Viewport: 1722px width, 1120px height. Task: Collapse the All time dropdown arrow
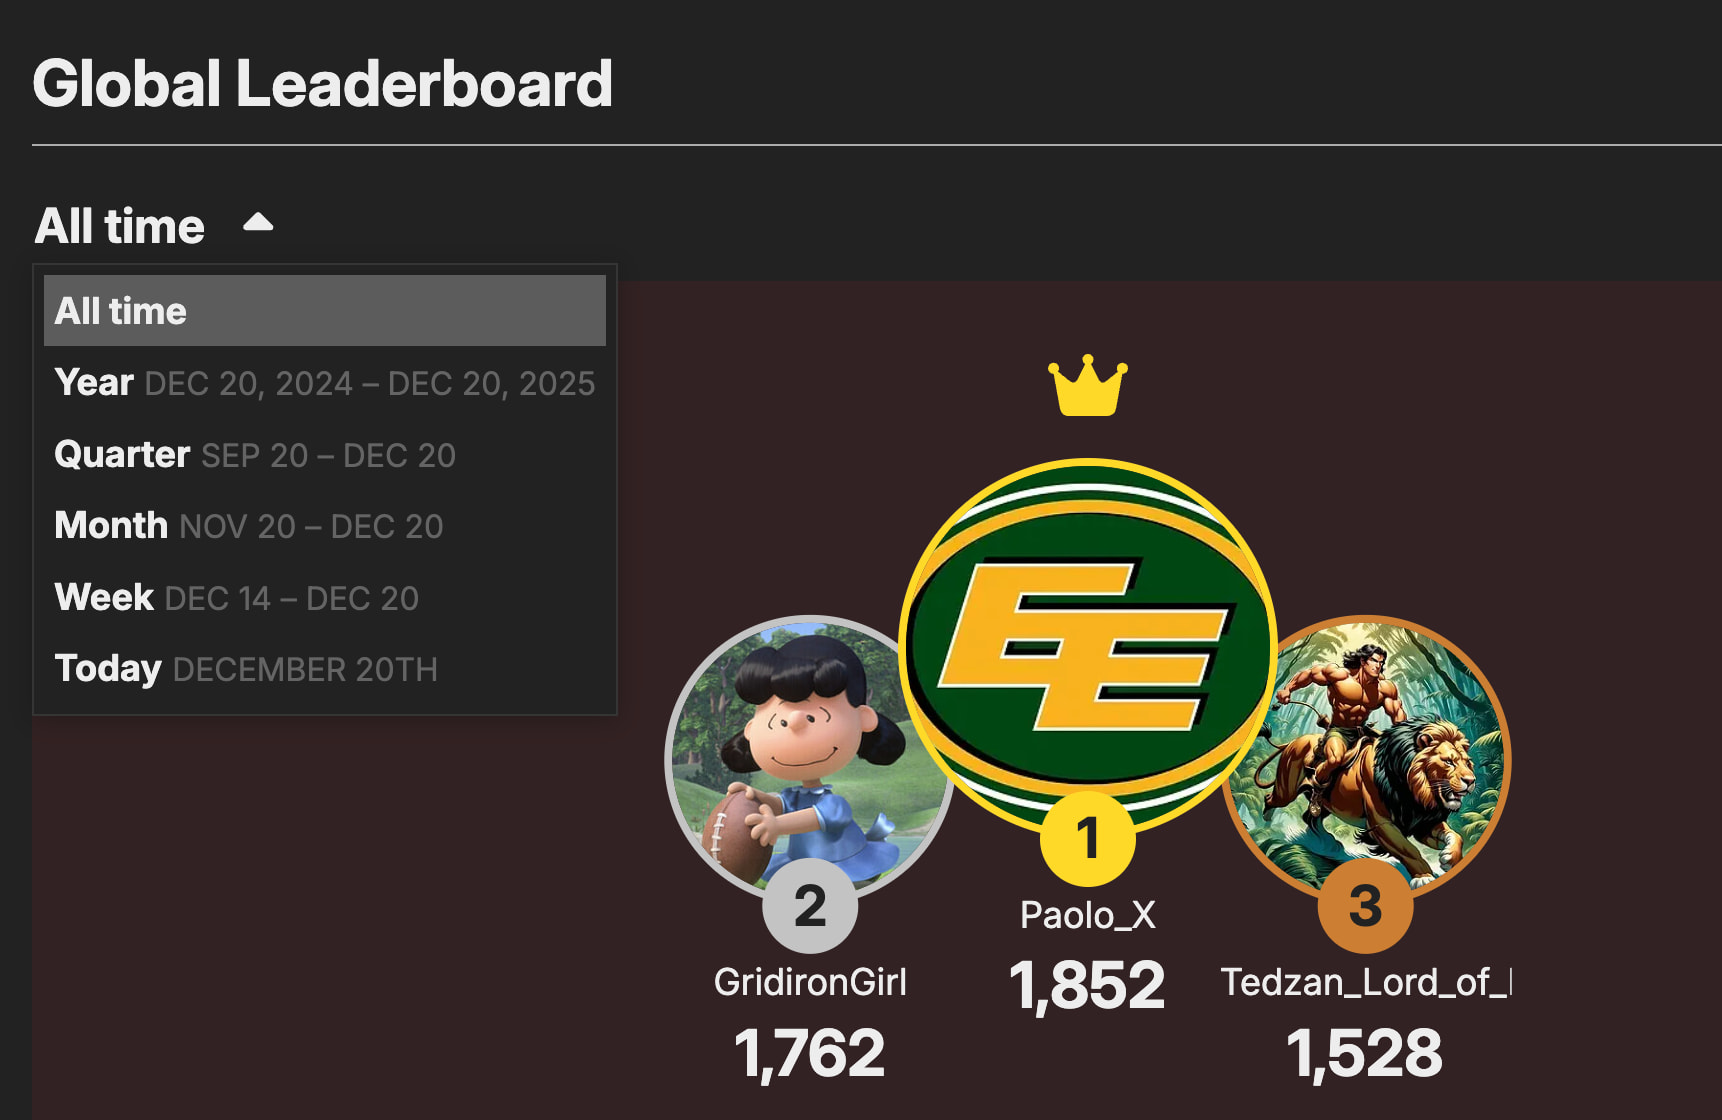click(258, 223)
